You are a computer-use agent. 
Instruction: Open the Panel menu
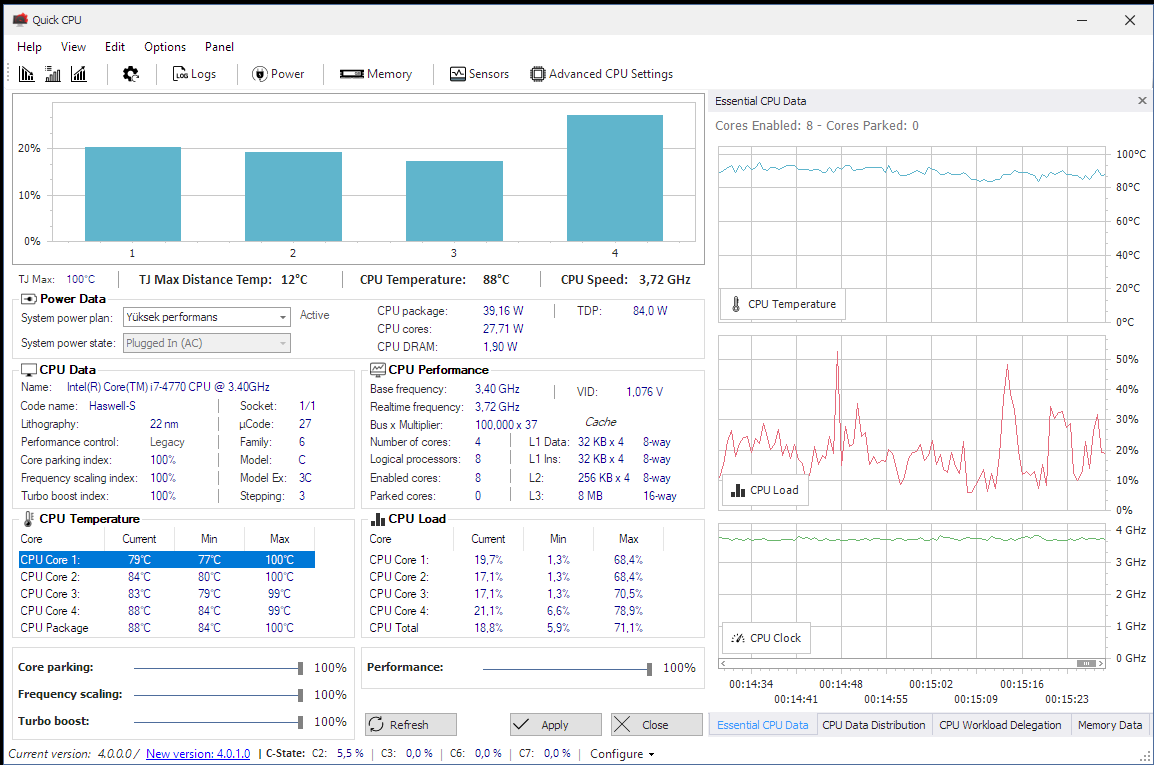pos(219,46)
